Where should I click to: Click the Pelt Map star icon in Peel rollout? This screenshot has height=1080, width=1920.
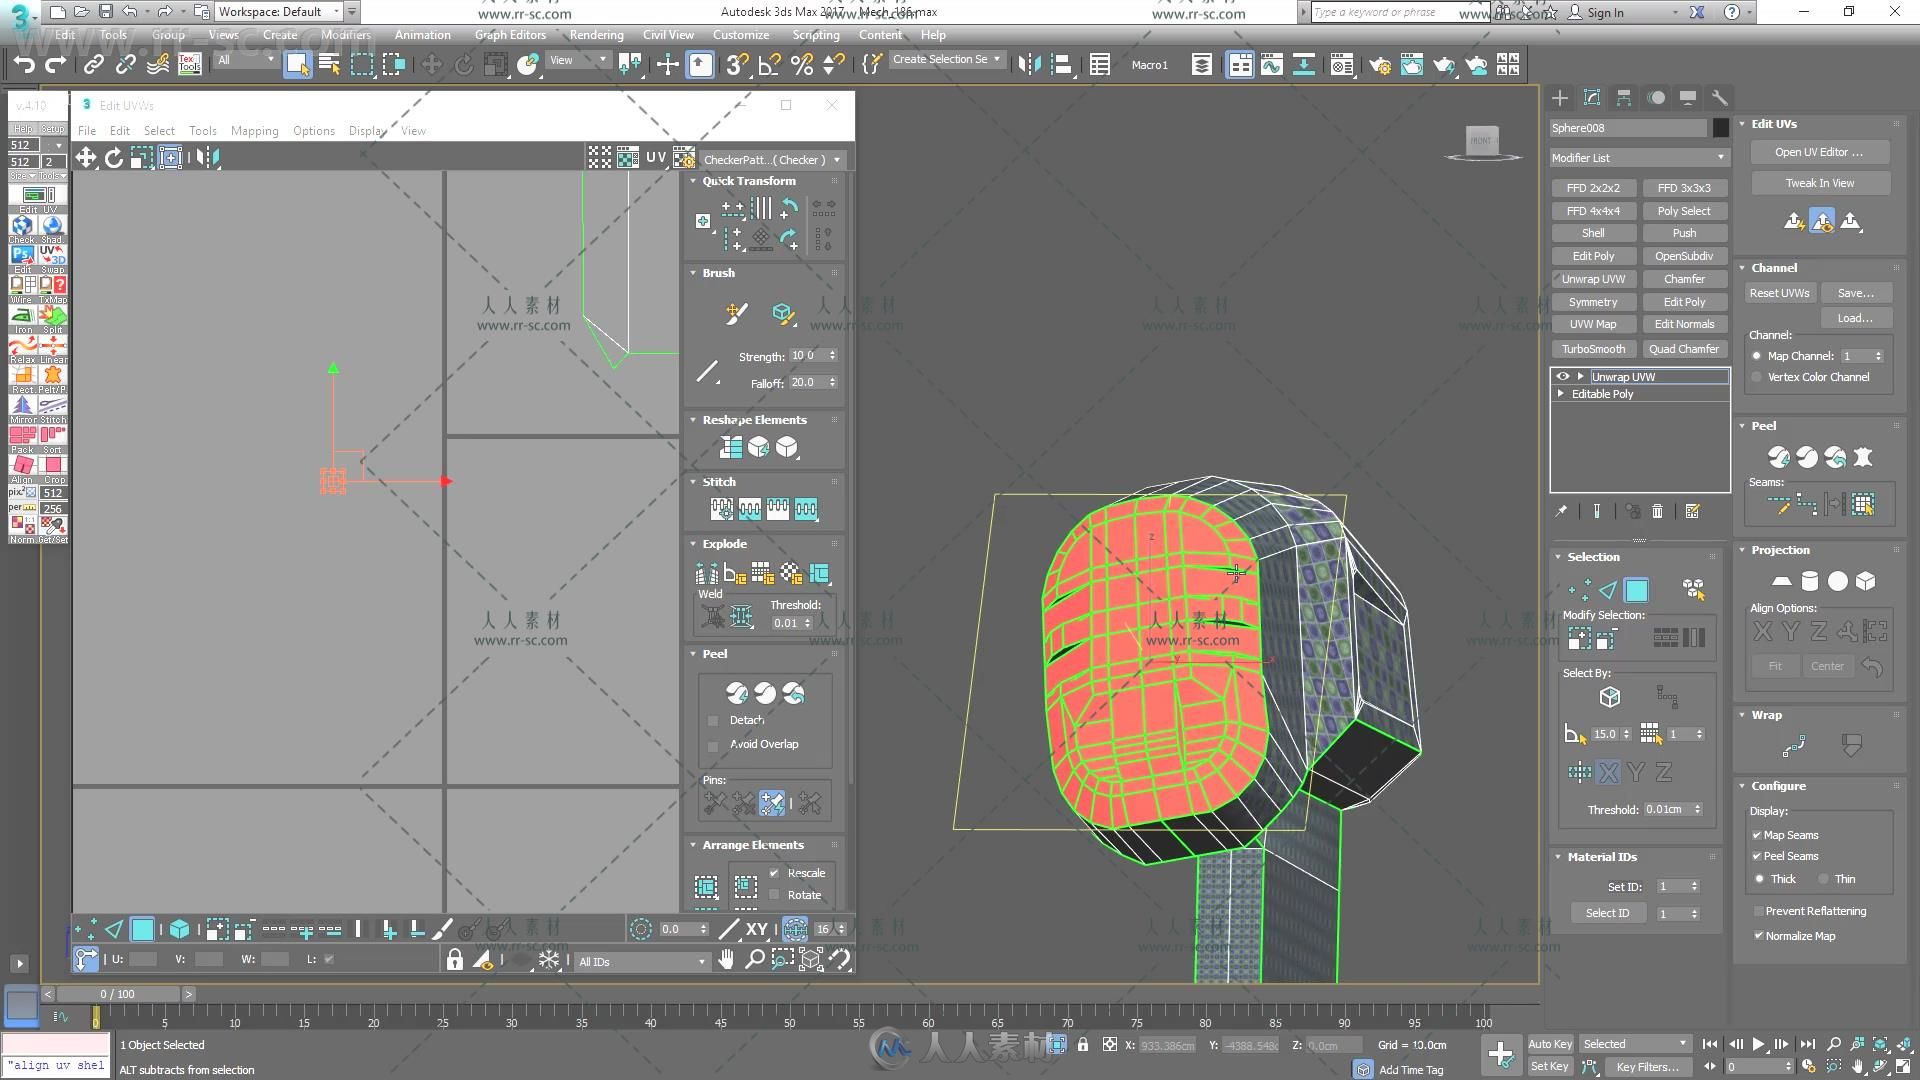point(1863,457)
